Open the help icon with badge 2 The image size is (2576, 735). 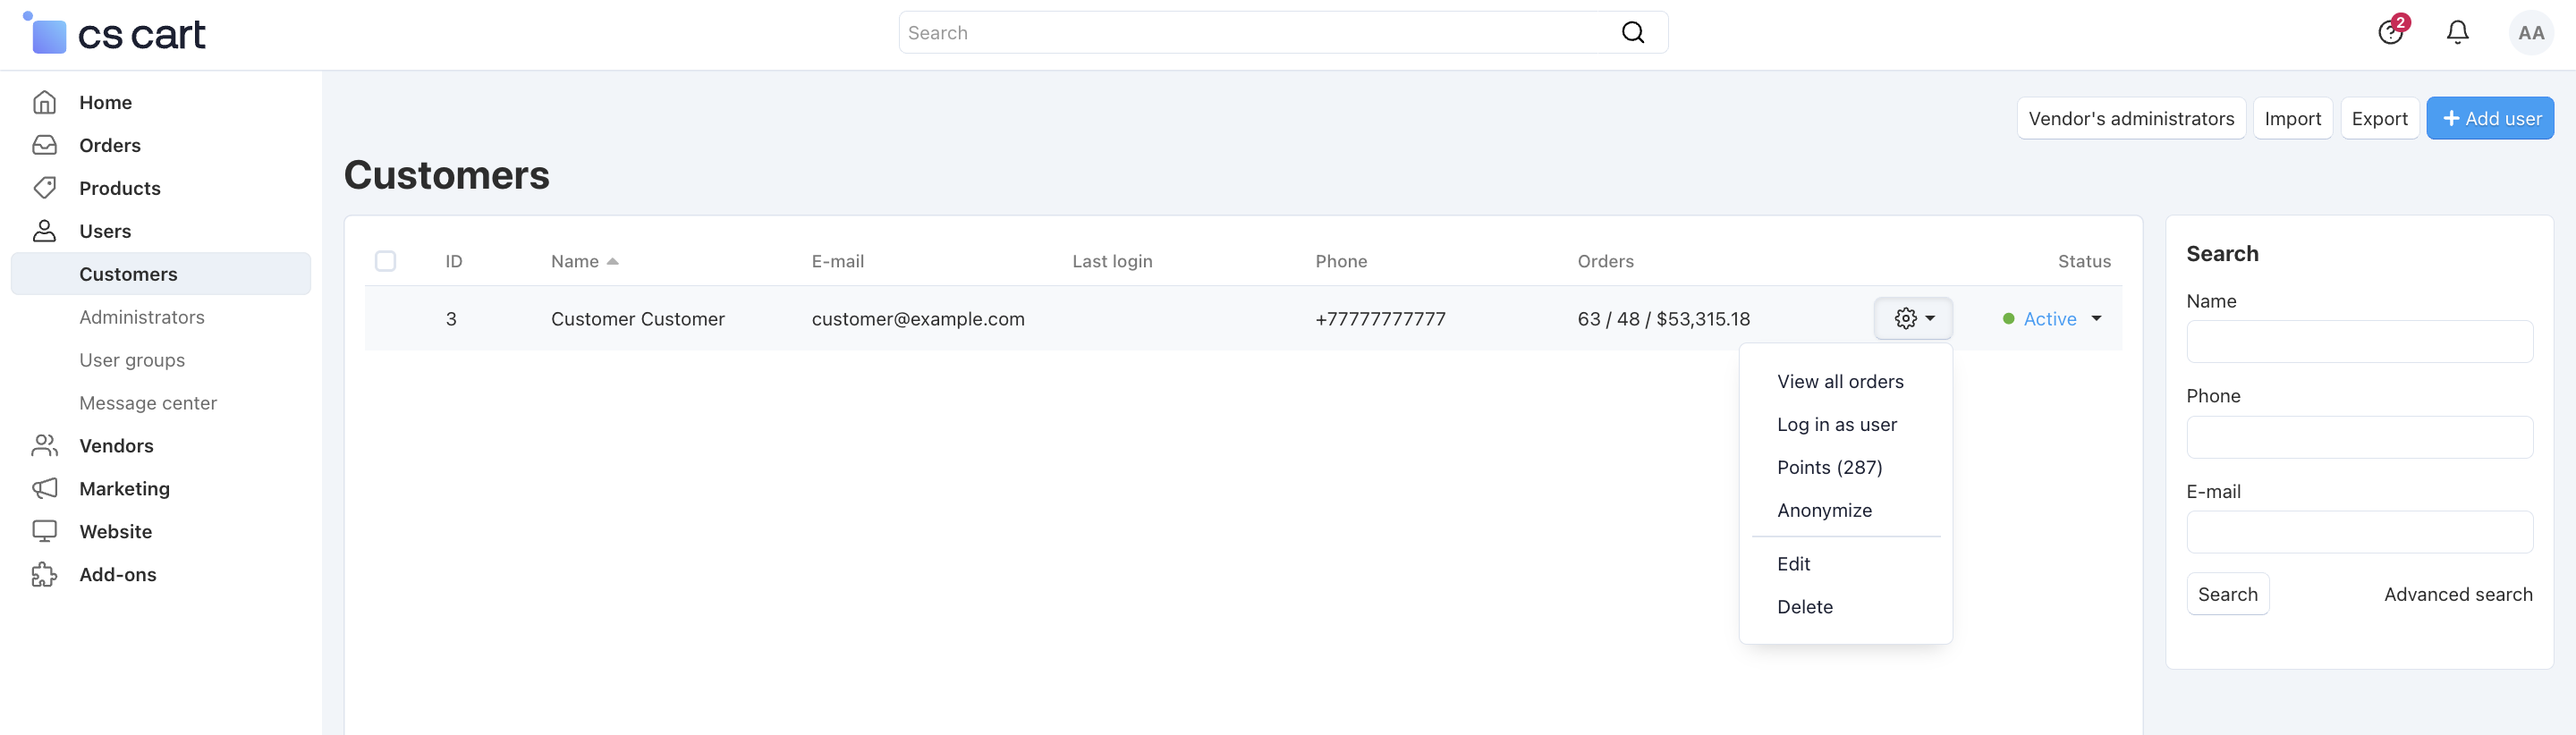point(2391,32)
